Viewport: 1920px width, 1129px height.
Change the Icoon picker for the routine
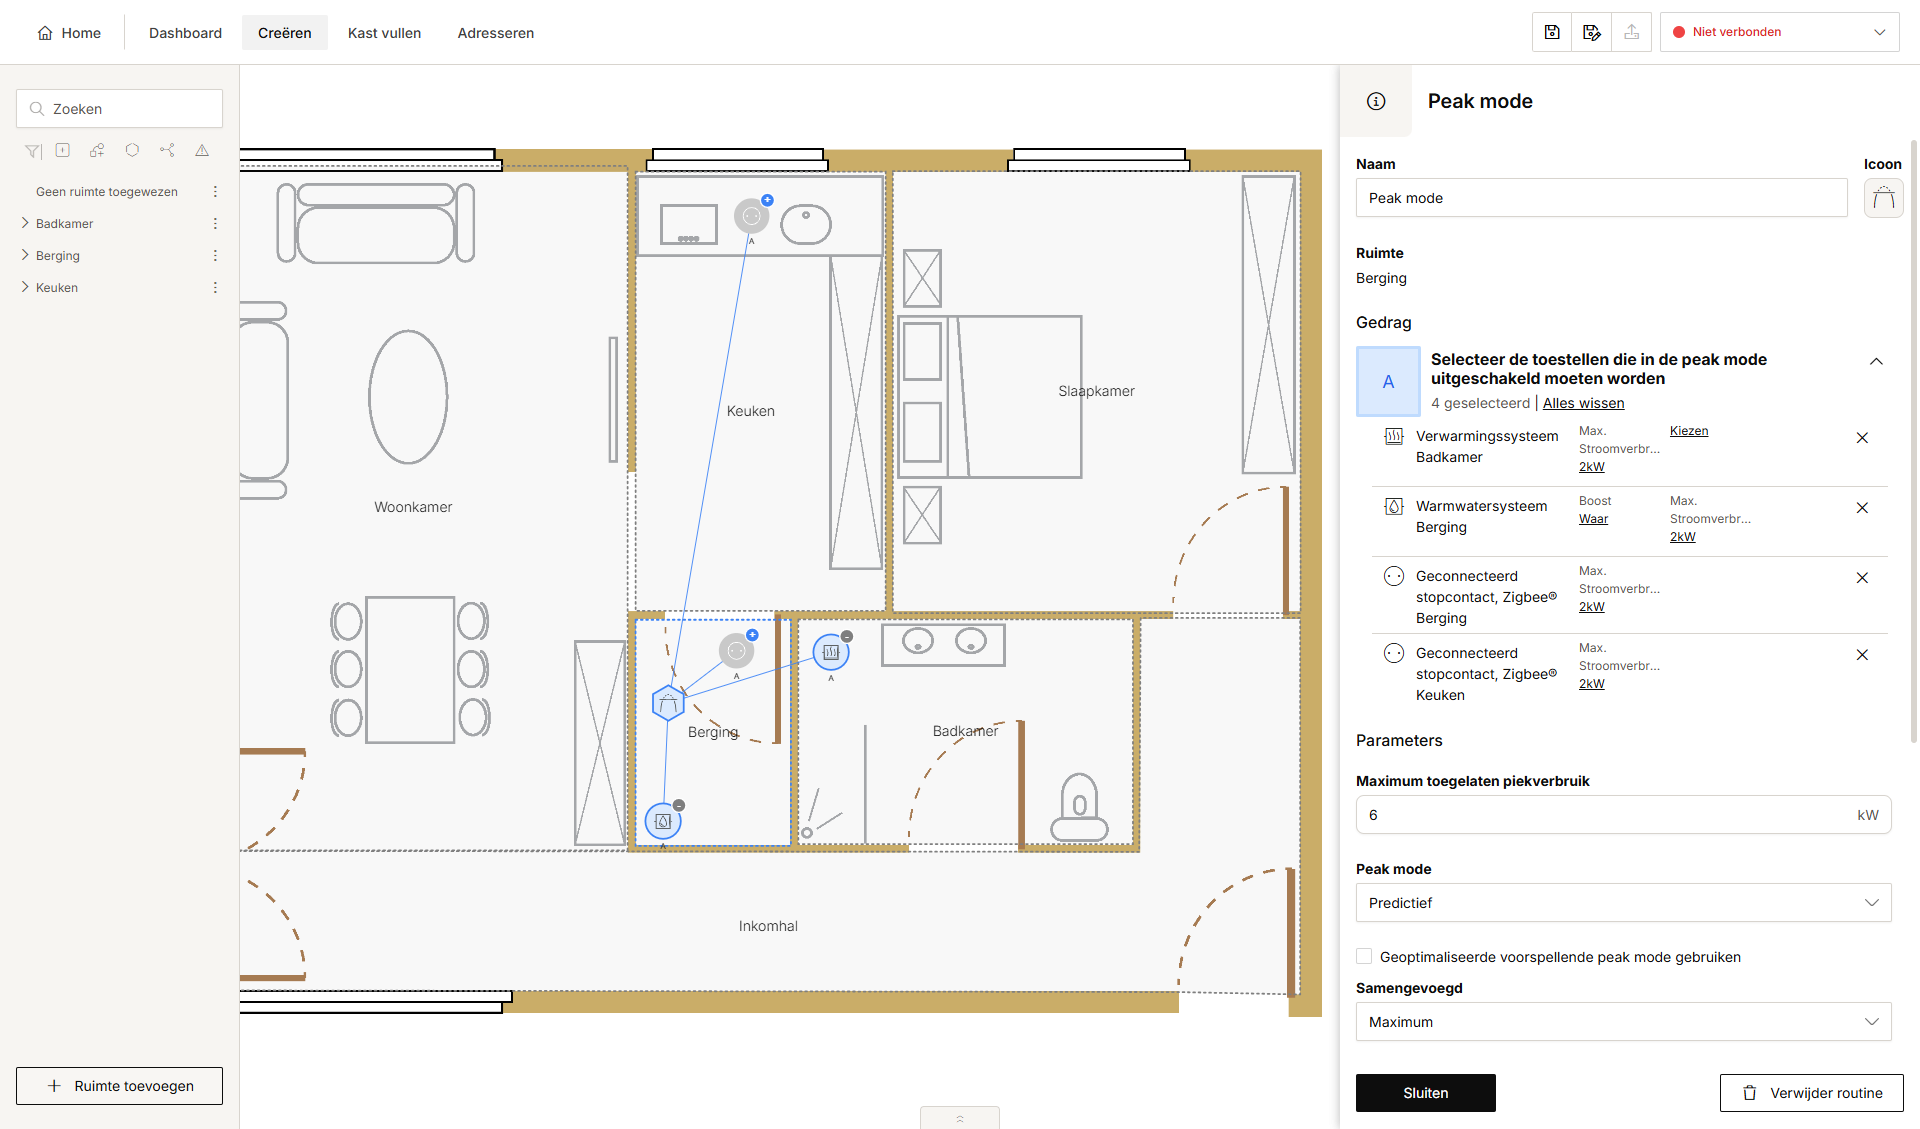tap(1883, 198)
